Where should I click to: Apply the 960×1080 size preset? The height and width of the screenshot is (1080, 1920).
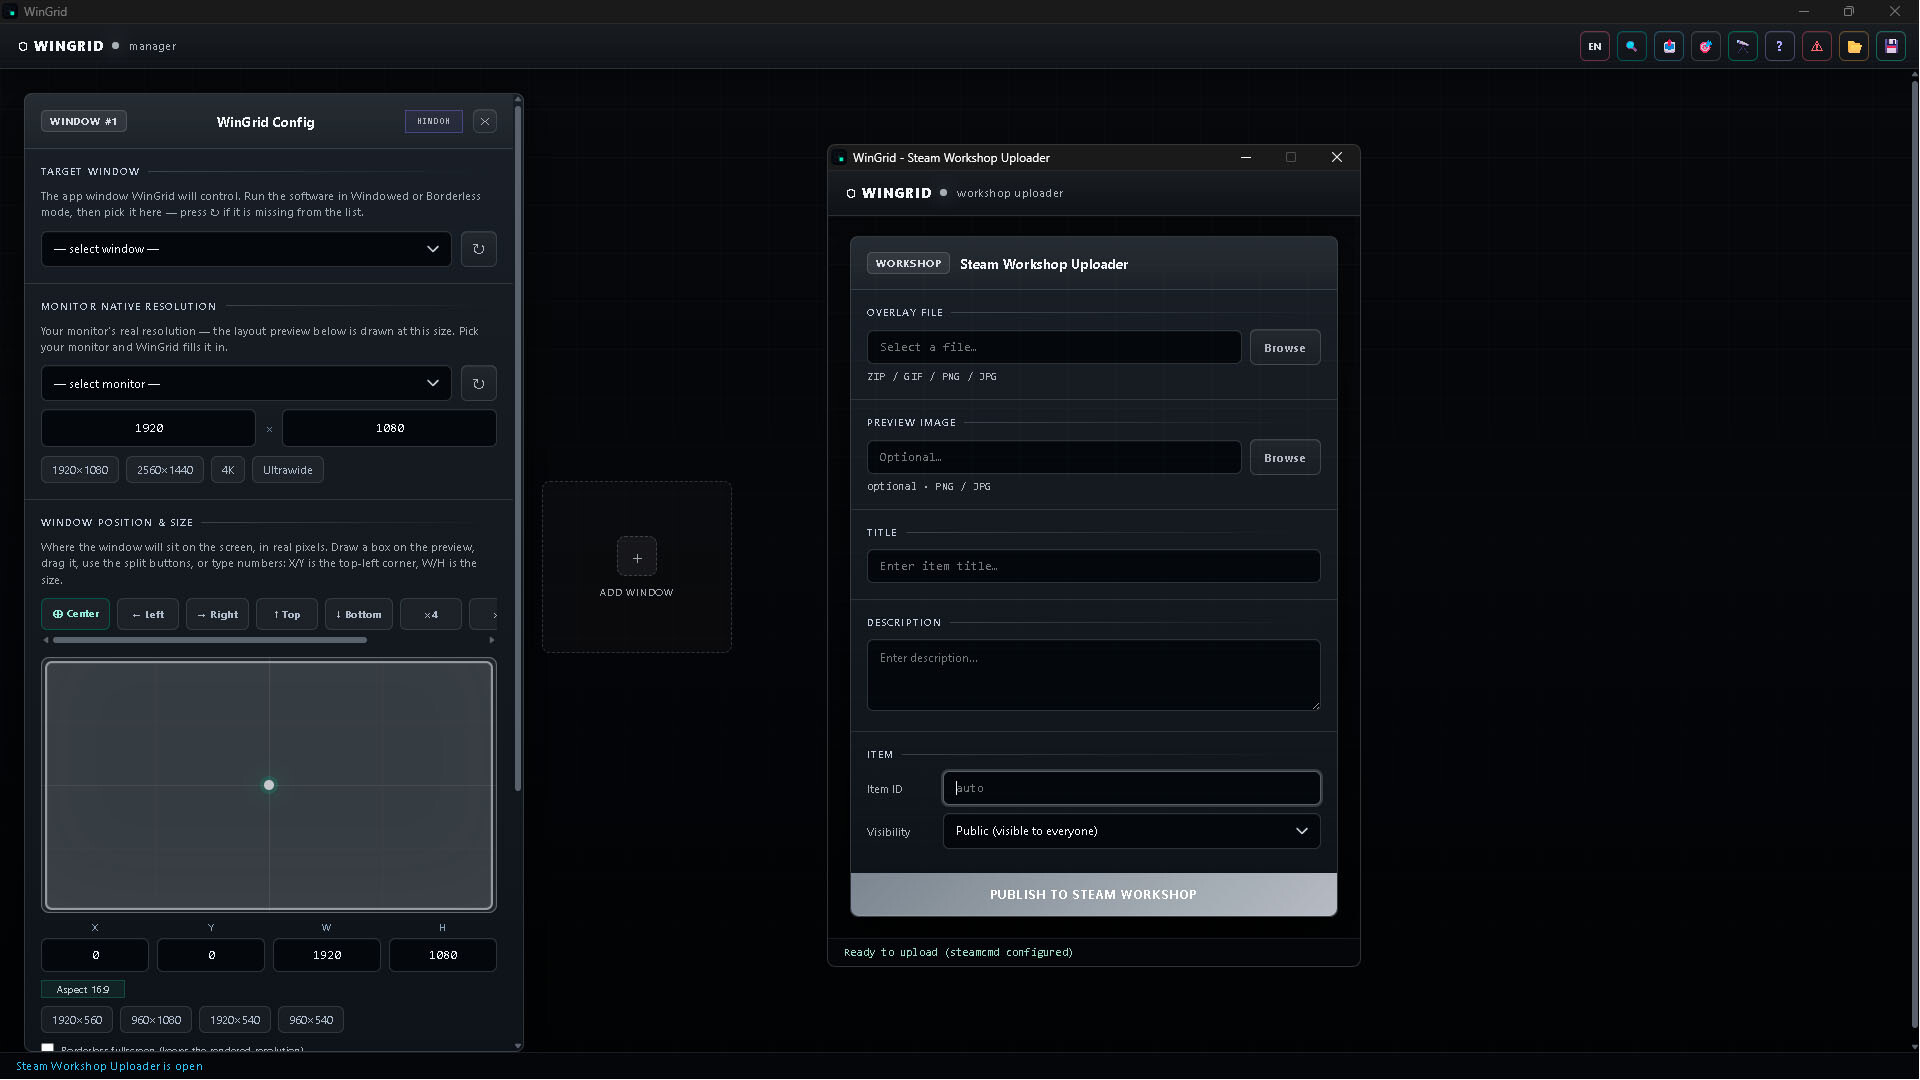(x=156, y=1020)
